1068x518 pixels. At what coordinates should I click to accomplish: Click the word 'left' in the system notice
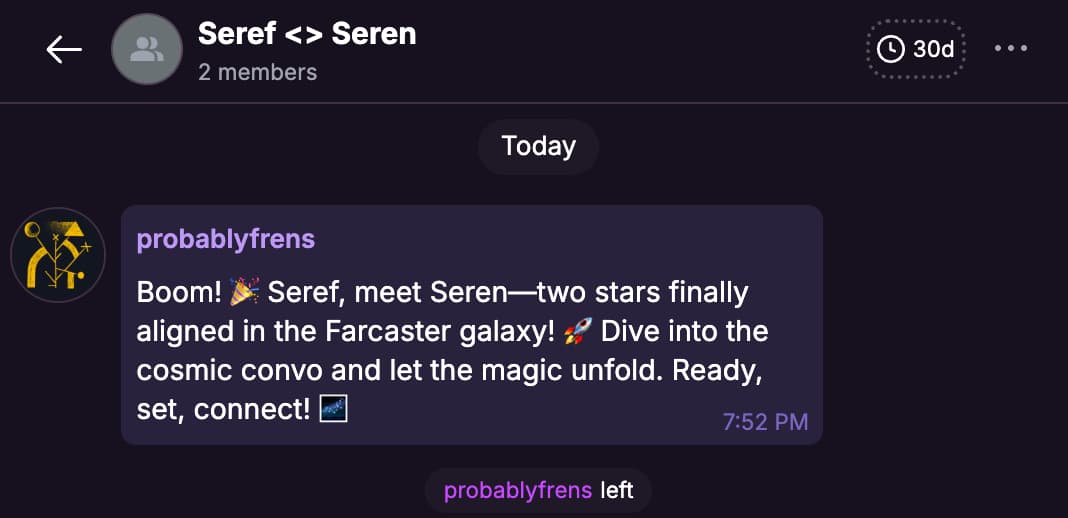pos(616,491)
